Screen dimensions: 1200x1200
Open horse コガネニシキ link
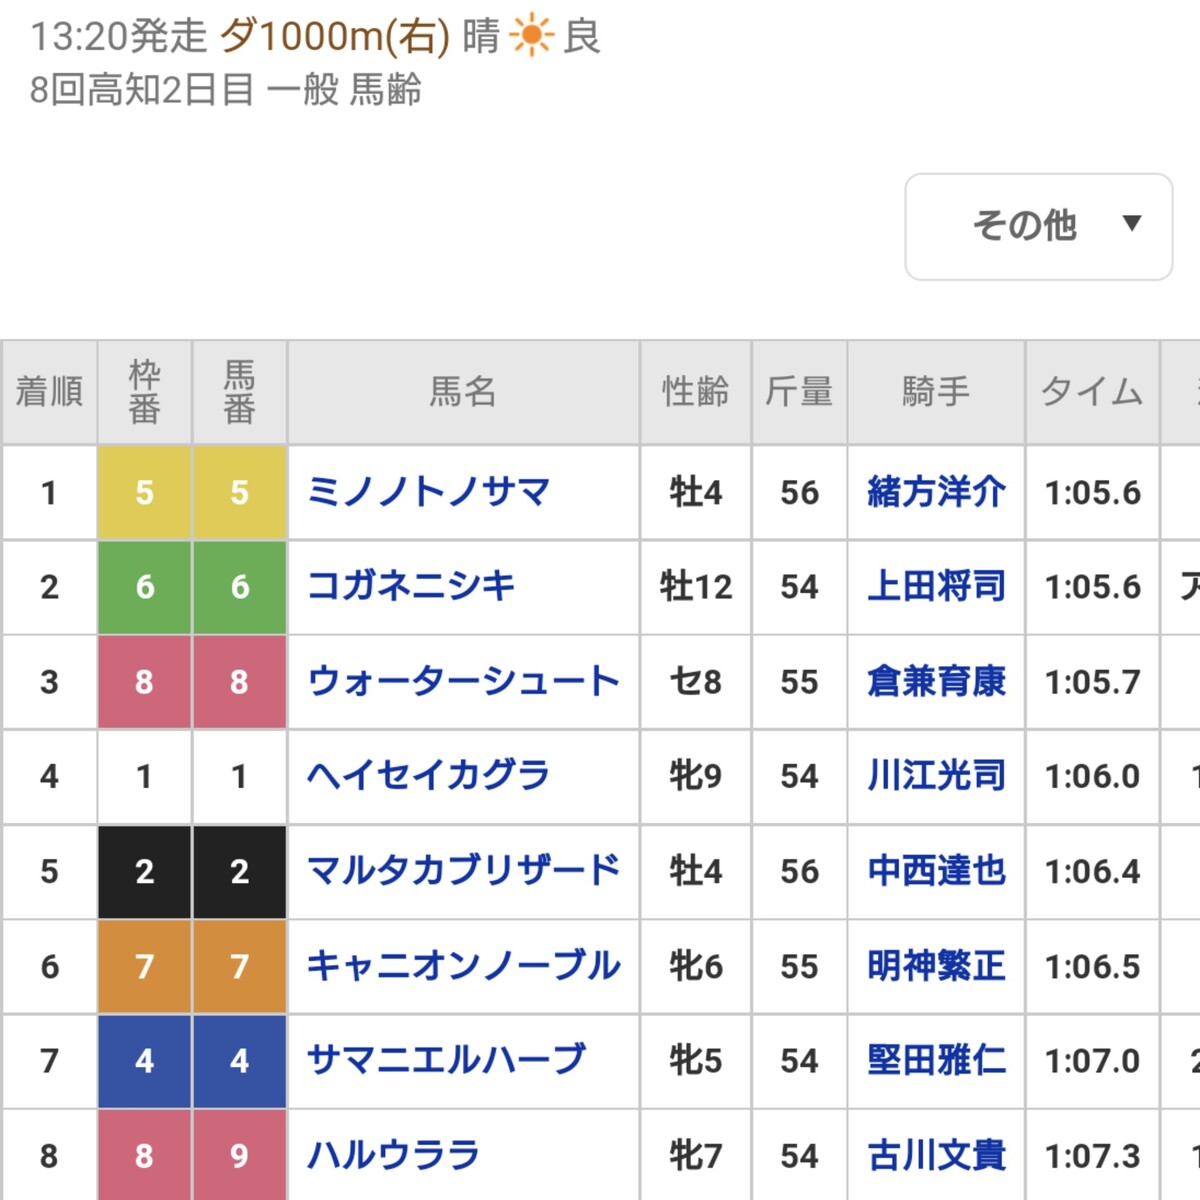pyautogui.click(x=411, y=586)
